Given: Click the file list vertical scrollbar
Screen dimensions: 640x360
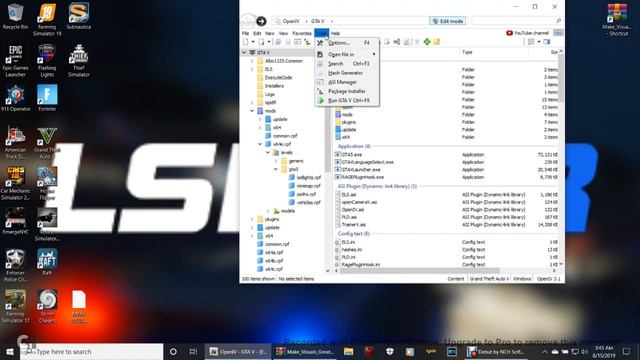Looking at the screenshot, I should 561,78.
